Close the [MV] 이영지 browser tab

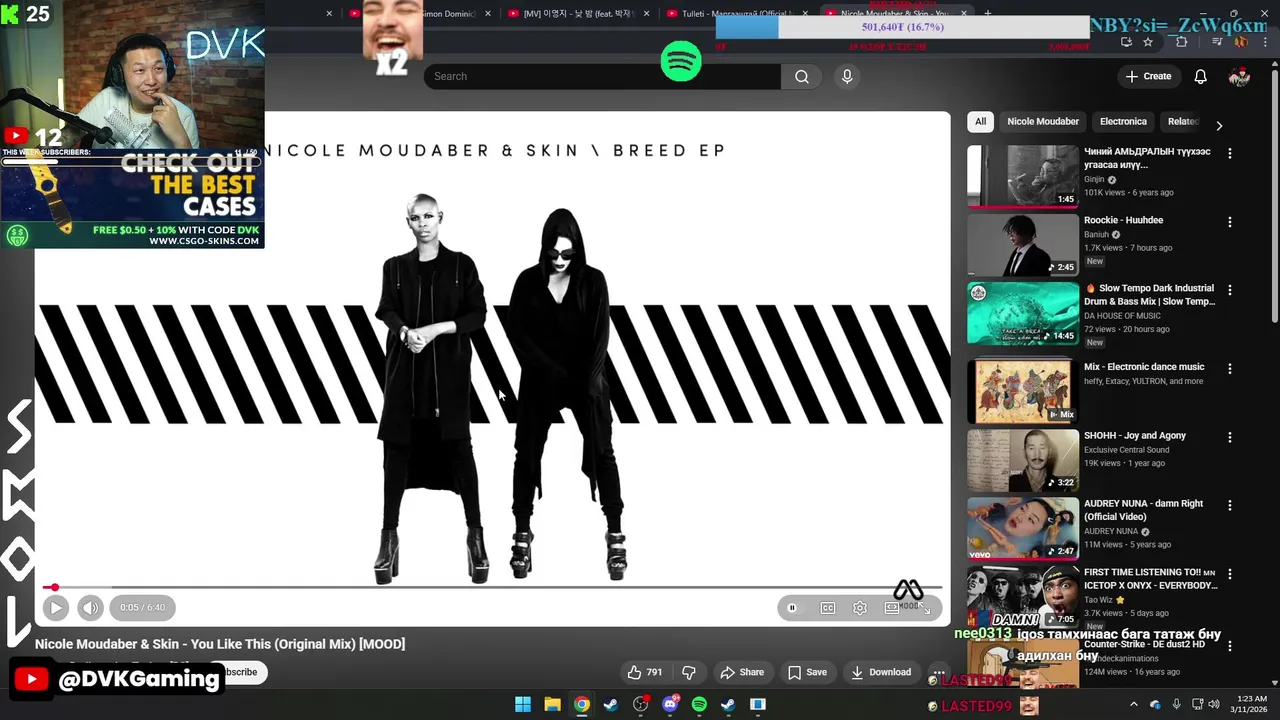[647, 13]
